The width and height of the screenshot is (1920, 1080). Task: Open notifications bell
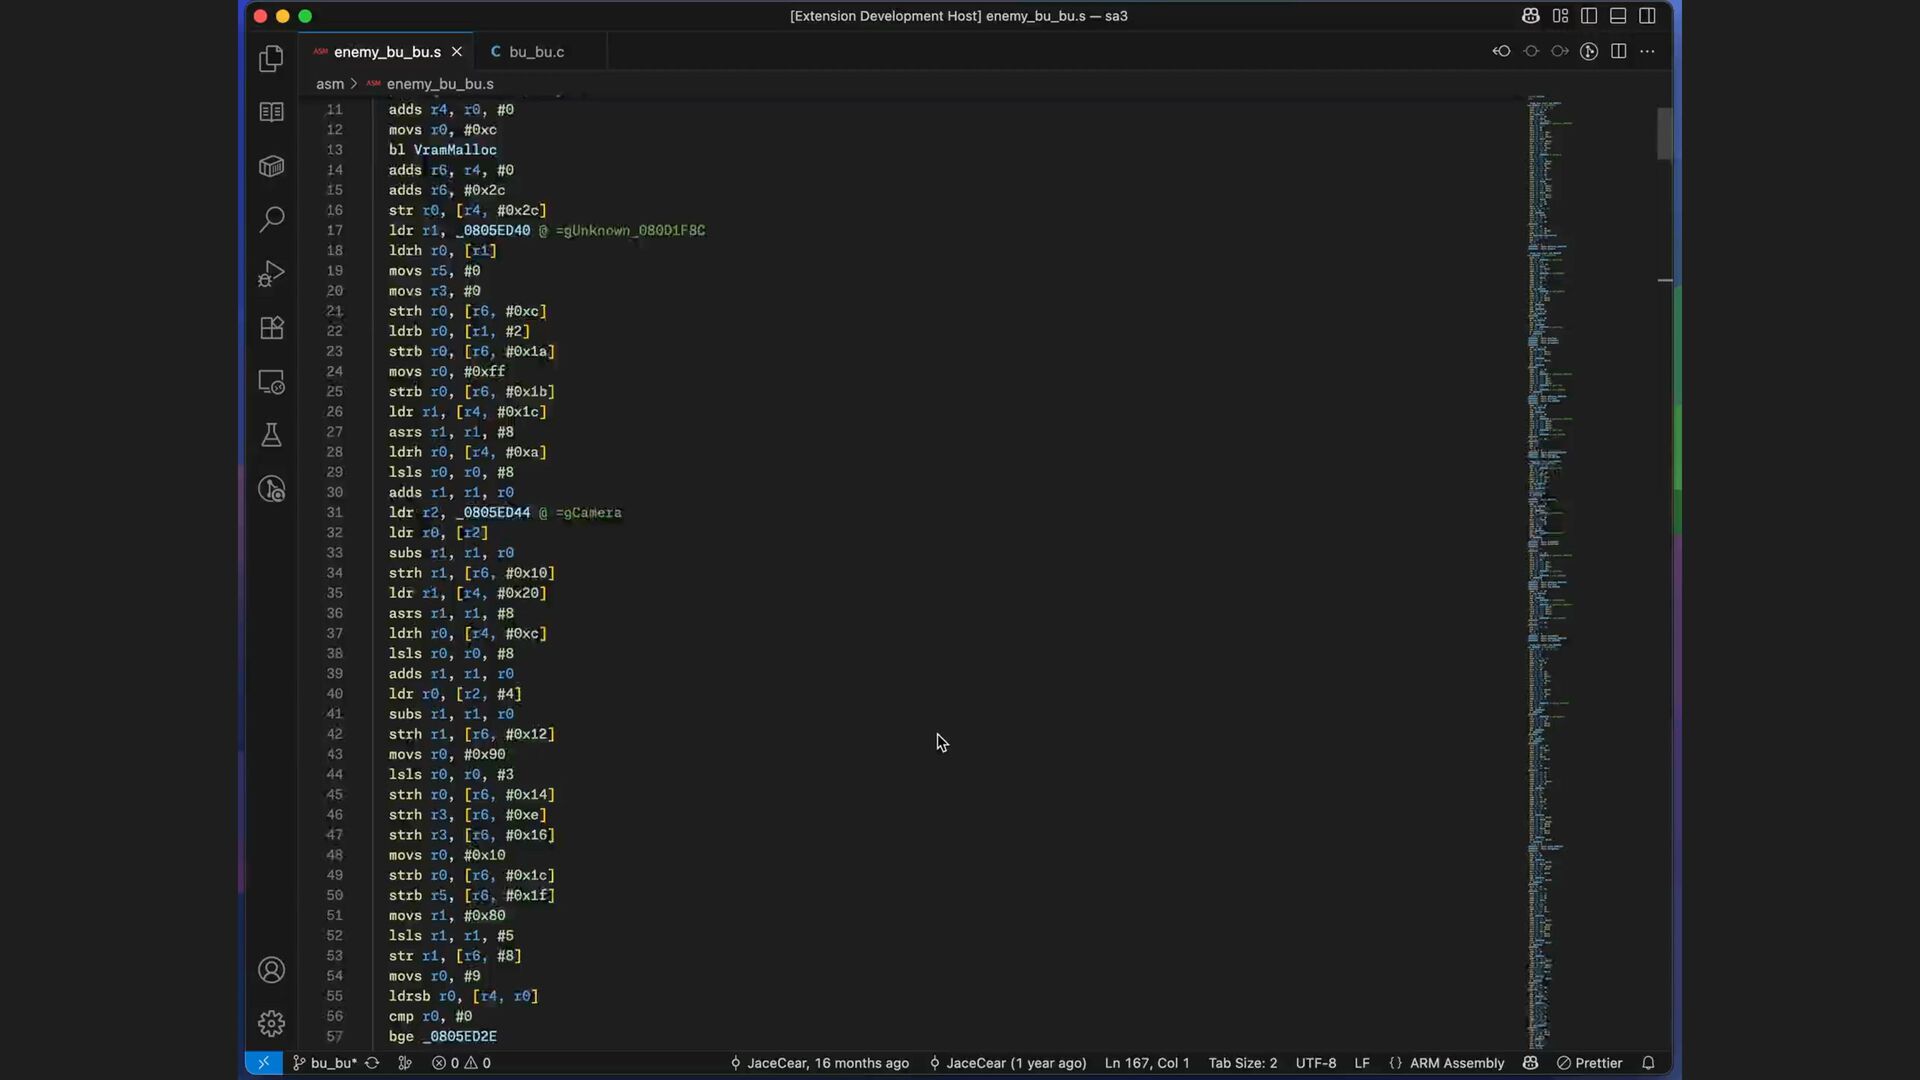tap(1648, 1063)
